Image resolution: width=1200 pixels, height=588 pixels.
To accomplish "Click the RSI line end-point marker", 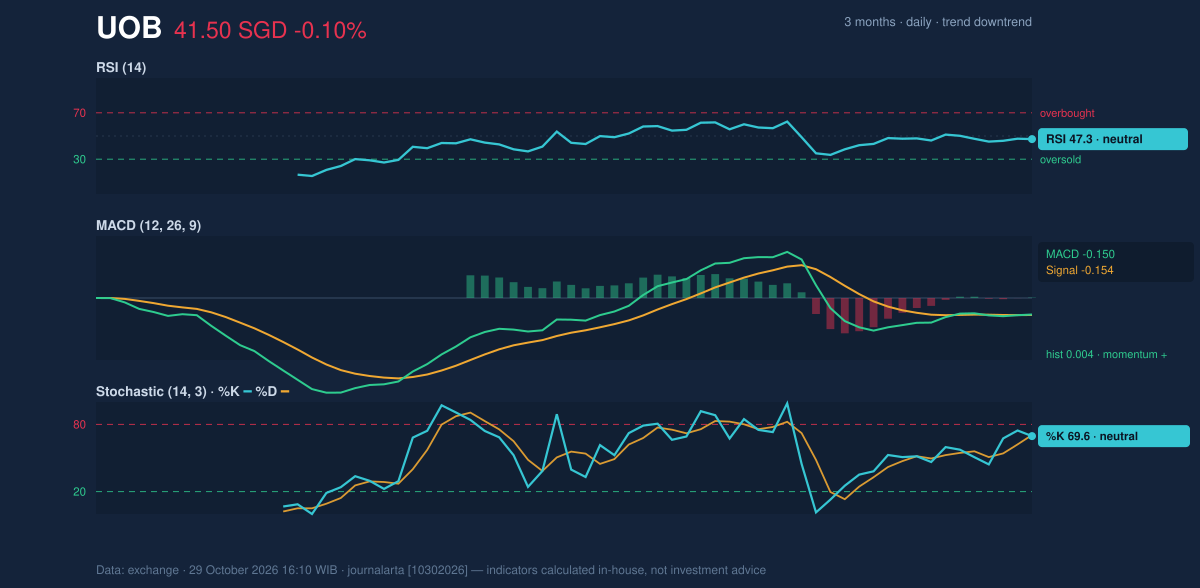I will pos(1032,139).
